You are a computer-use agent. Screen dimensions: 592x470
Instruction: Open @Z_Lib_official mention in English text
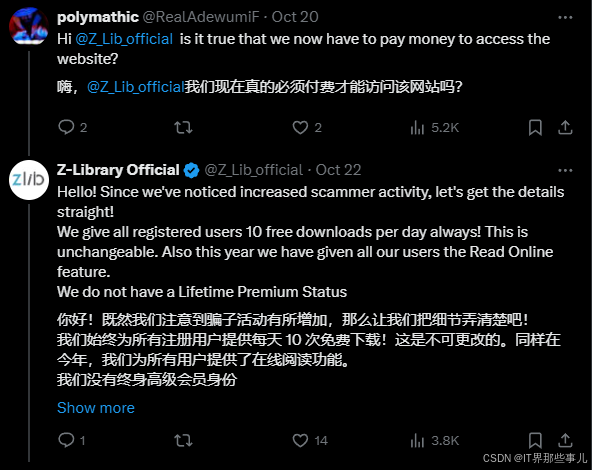pyautogui.click(x=124, y=39)
